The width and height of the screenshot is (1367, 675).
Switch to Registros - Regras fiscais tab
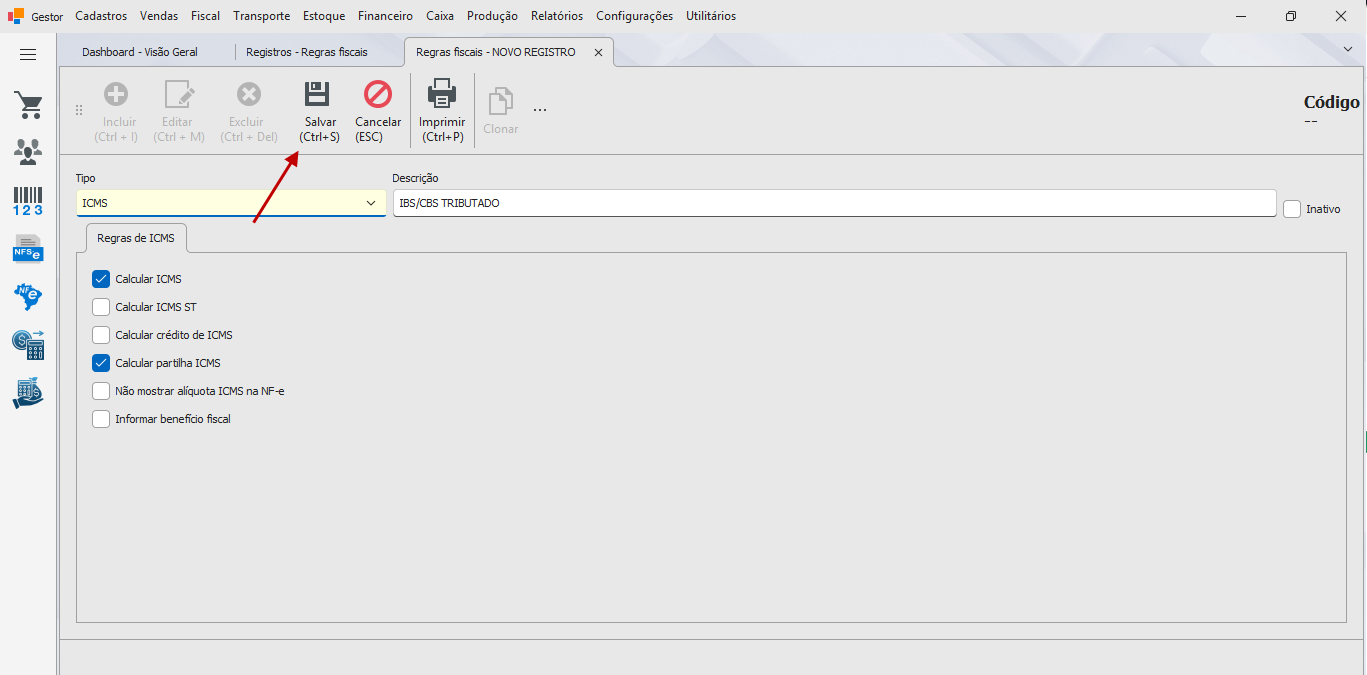point(307,52)
